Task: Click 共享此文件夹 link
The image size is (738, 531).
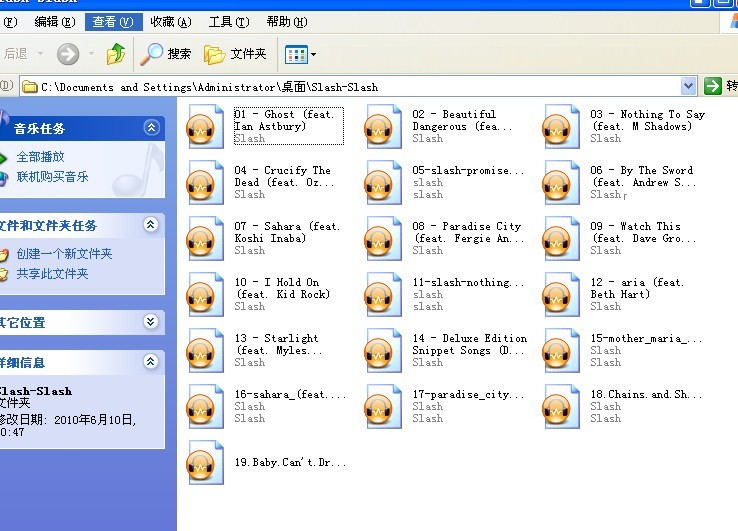Action: [52, 274]
